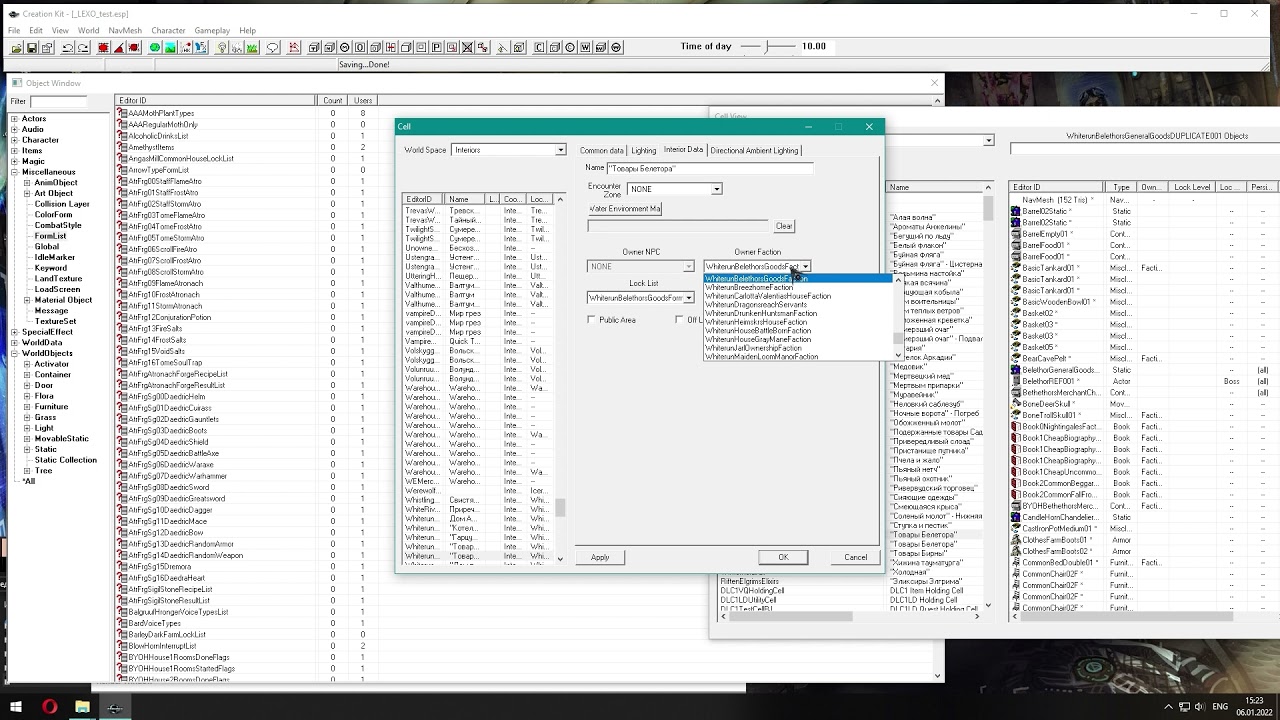Expand the Material Object tree node
The image size is (1280, 720).
point(27,300)
